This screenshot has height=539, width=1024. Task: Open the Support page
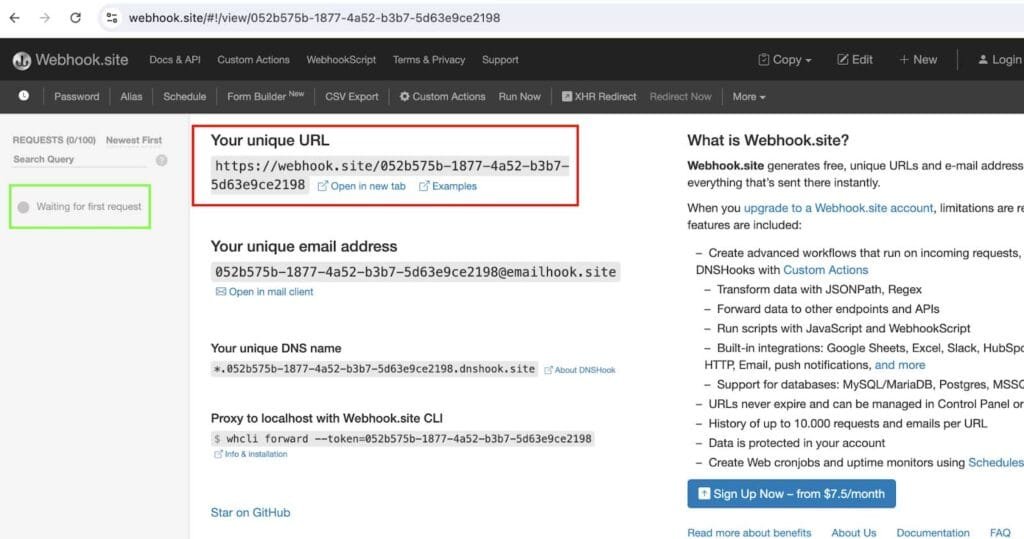coord(500,59)
